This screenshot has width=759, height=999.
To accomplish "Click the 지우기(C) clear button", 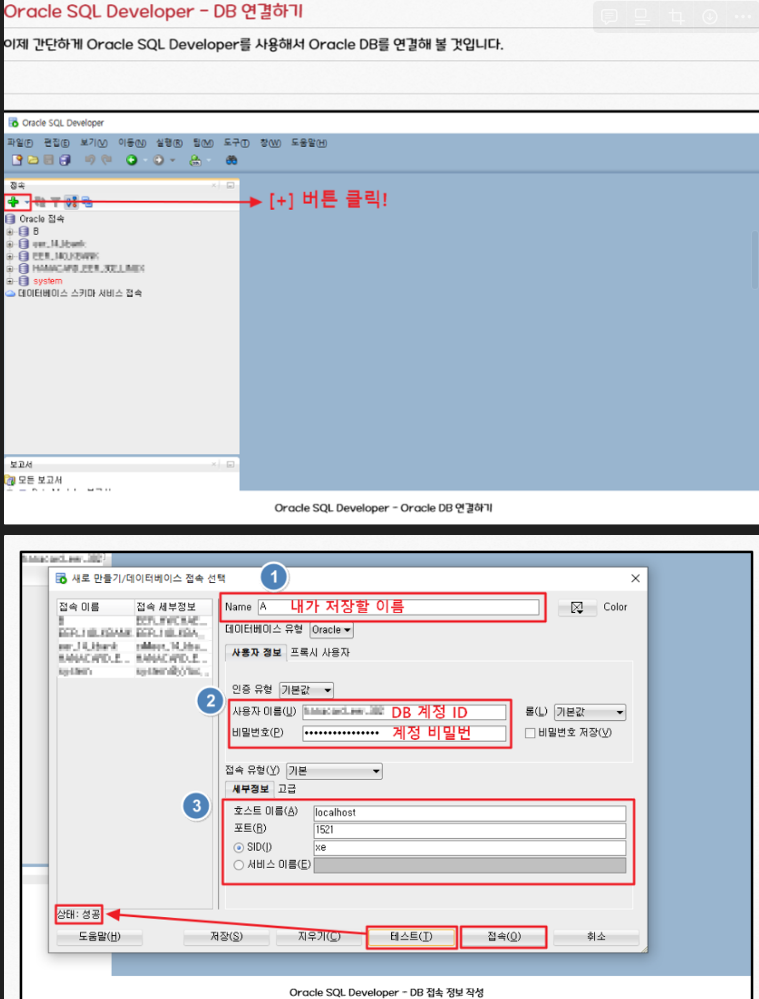I will pyautogui.click(x=319, y=937).
